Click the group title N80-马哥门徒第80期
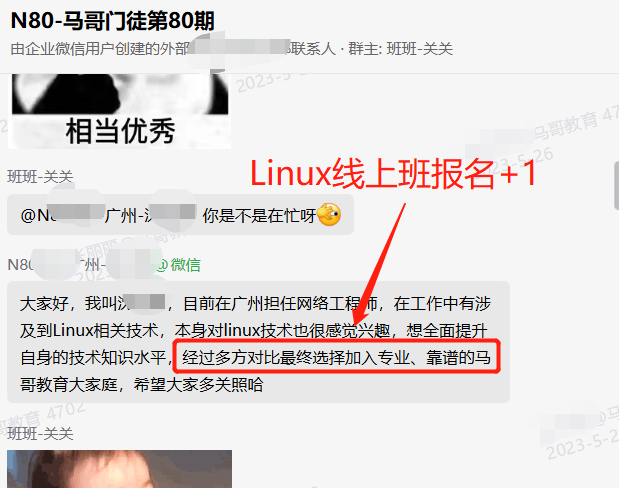The image size is (619, 488). [x=113, y=21]
